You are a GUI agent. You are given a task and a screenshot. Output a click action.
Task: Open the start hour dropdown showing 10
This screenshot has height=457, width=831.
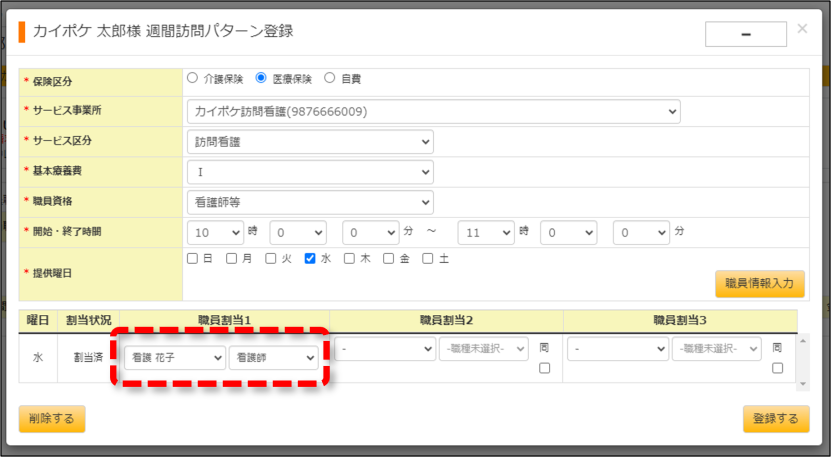[x=215, y=233]
